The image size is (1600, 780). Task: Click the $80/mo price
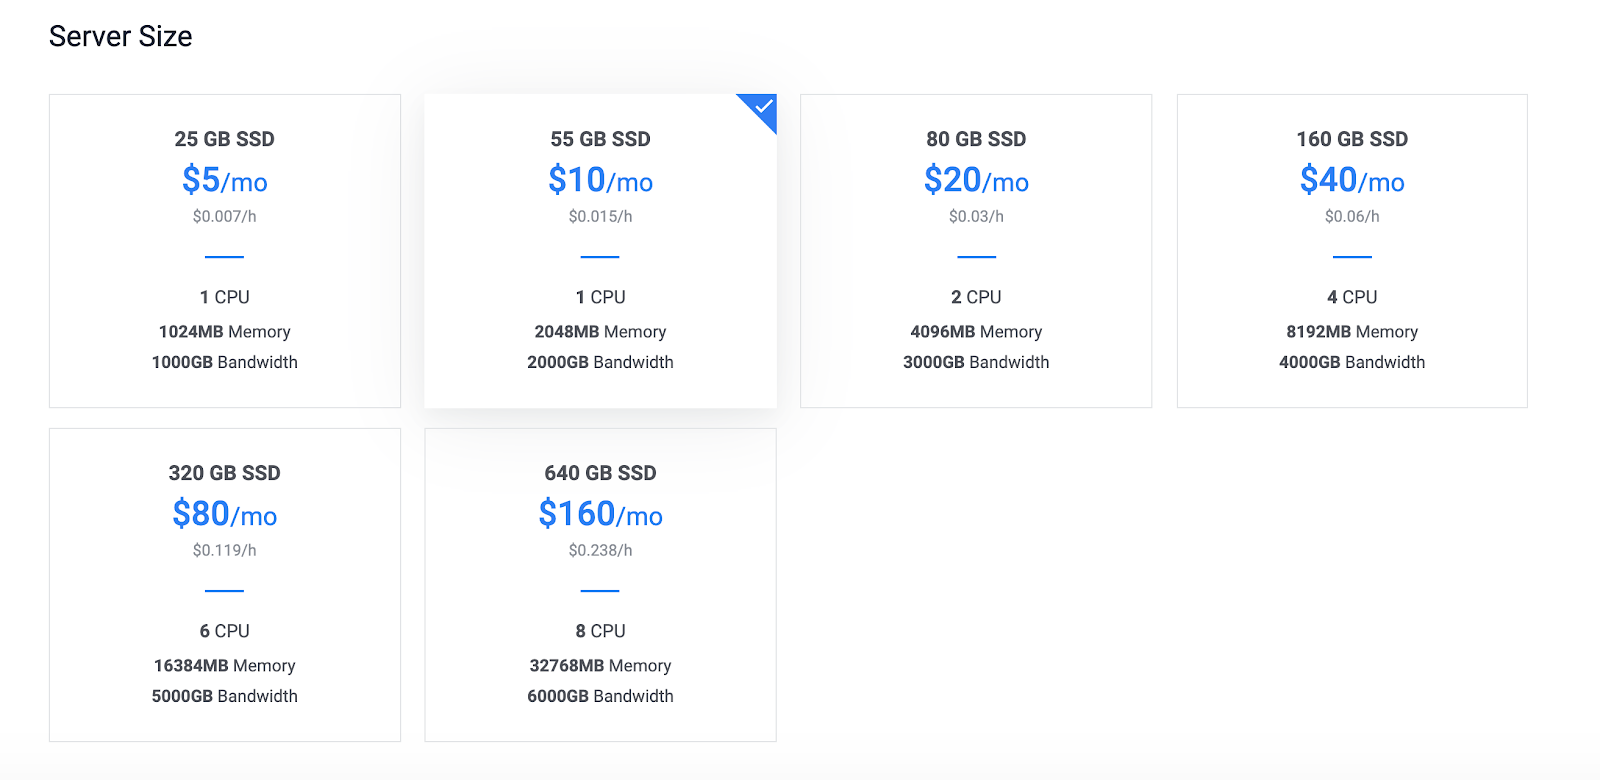point(224,515)
